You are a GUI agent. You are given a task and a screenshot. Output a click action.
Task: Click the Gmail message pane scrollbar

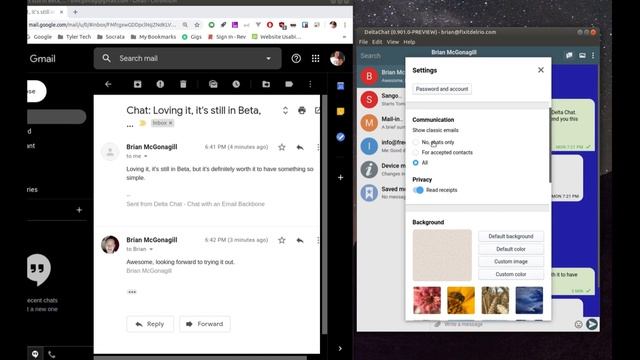pyautogui.click(x=325, y=214)
